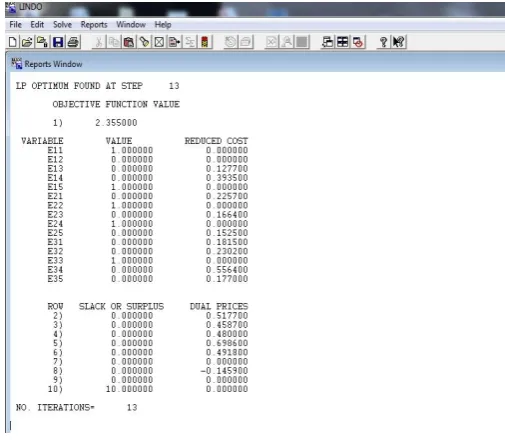Click objective value 2.355000
Screen dimensions: 505x442
pyautogui.click(x=116, y=123)
